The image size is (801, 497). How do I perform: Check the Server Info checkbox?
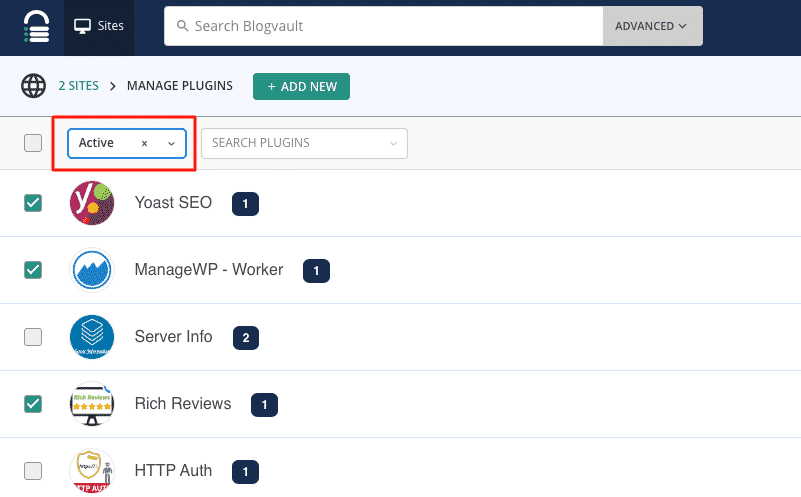click(x=33, y=337)
